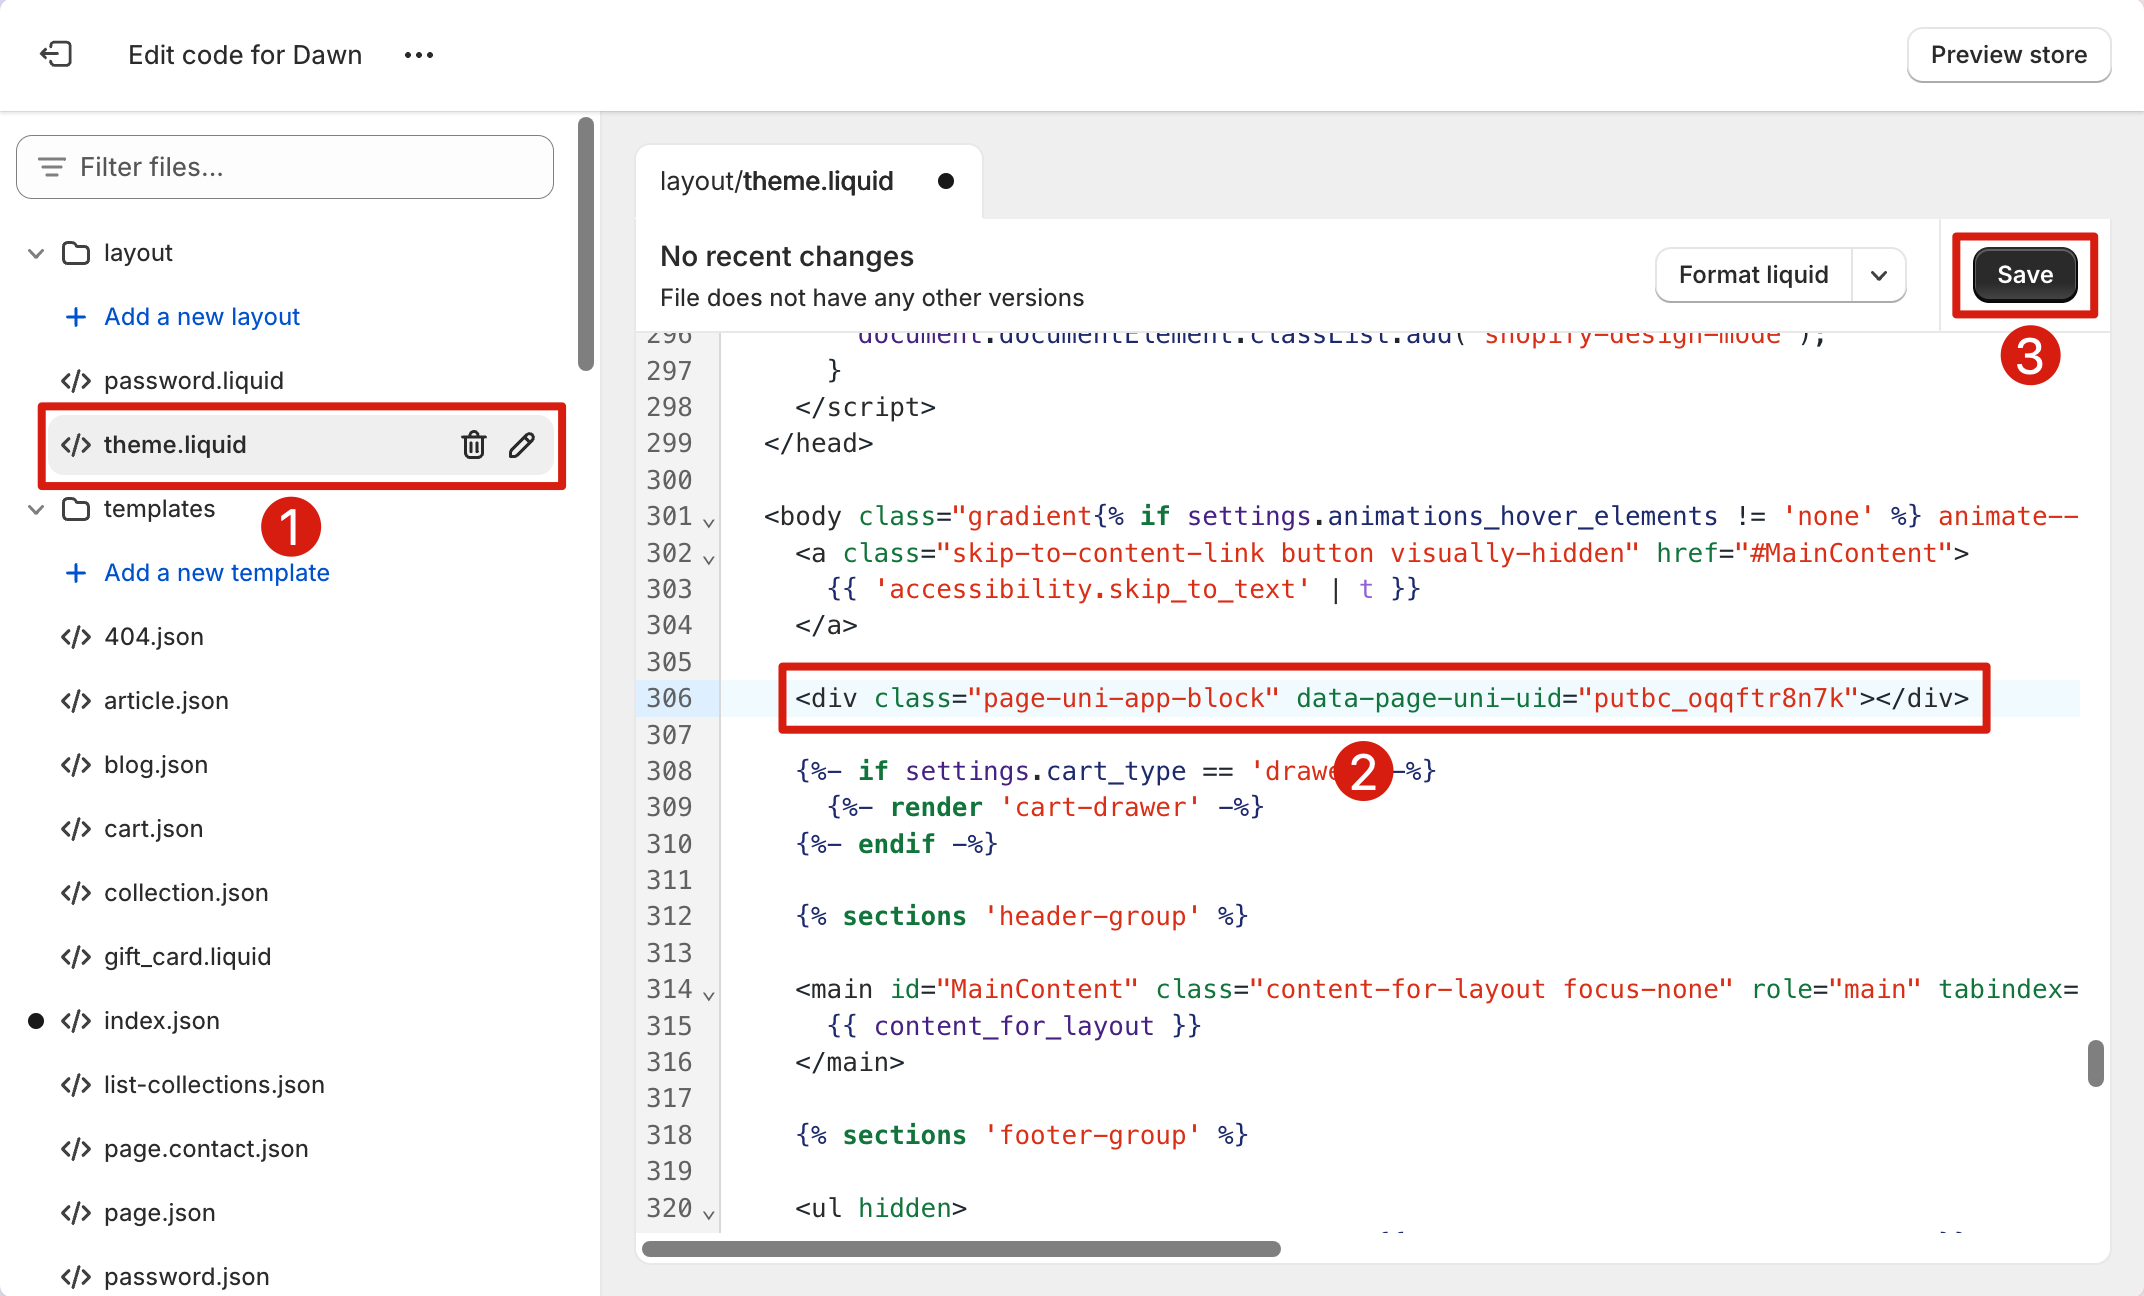Click code icon next to page.contact.json
This screenshot has height=1296, width=2144.
tap(76, 1149)
